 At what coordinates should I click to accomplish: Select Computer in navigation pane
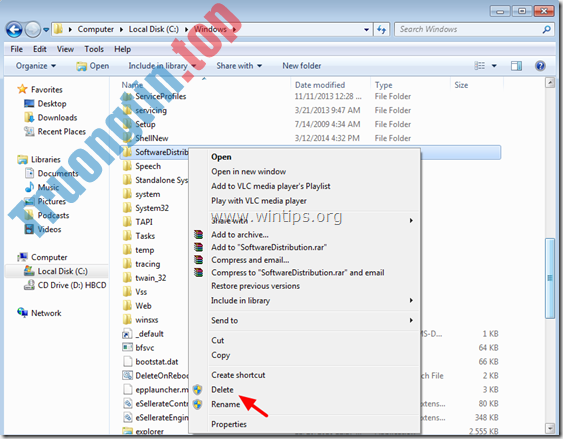[42, 257]
